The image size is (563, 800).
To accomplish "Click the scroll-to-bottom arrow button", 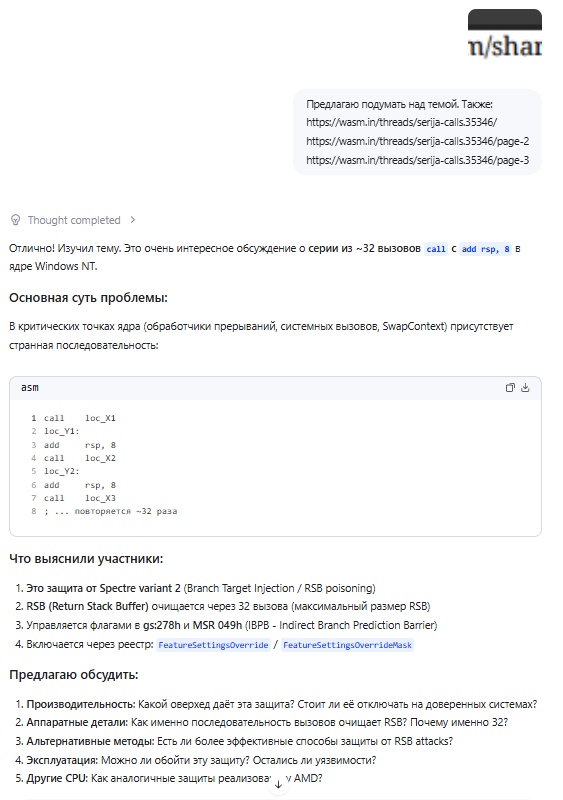I will [x=278, y=785].
